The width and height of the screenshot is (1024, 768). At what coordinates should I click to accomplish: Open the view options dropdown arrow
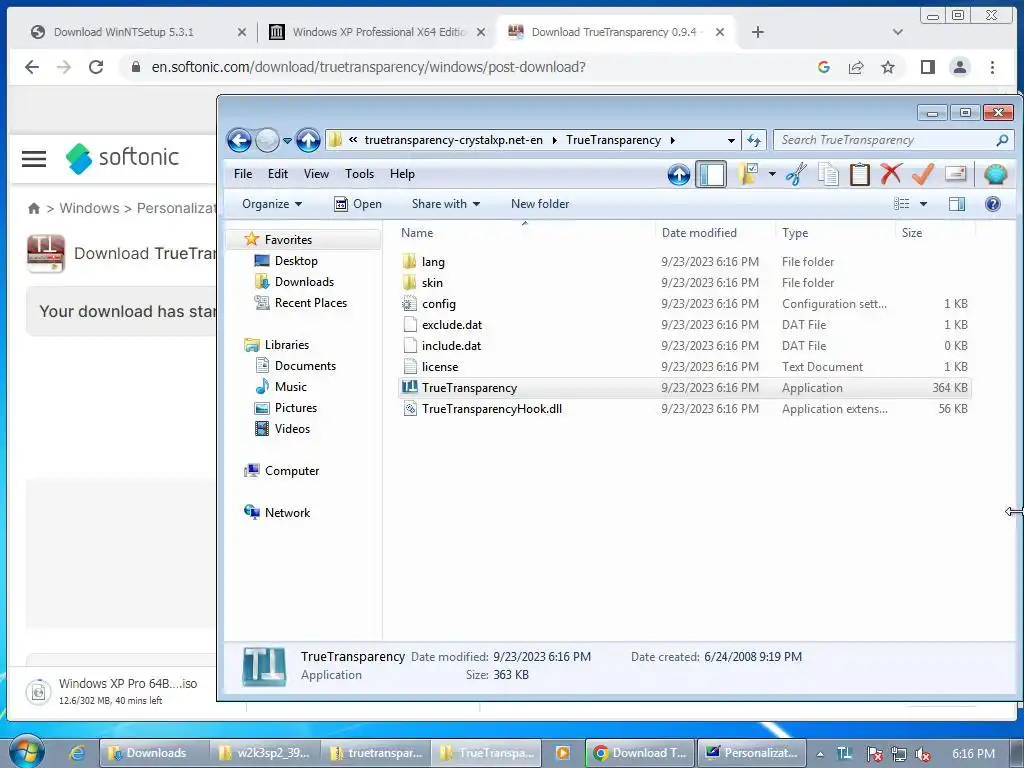pyautogui.click(x=923, y=204)
